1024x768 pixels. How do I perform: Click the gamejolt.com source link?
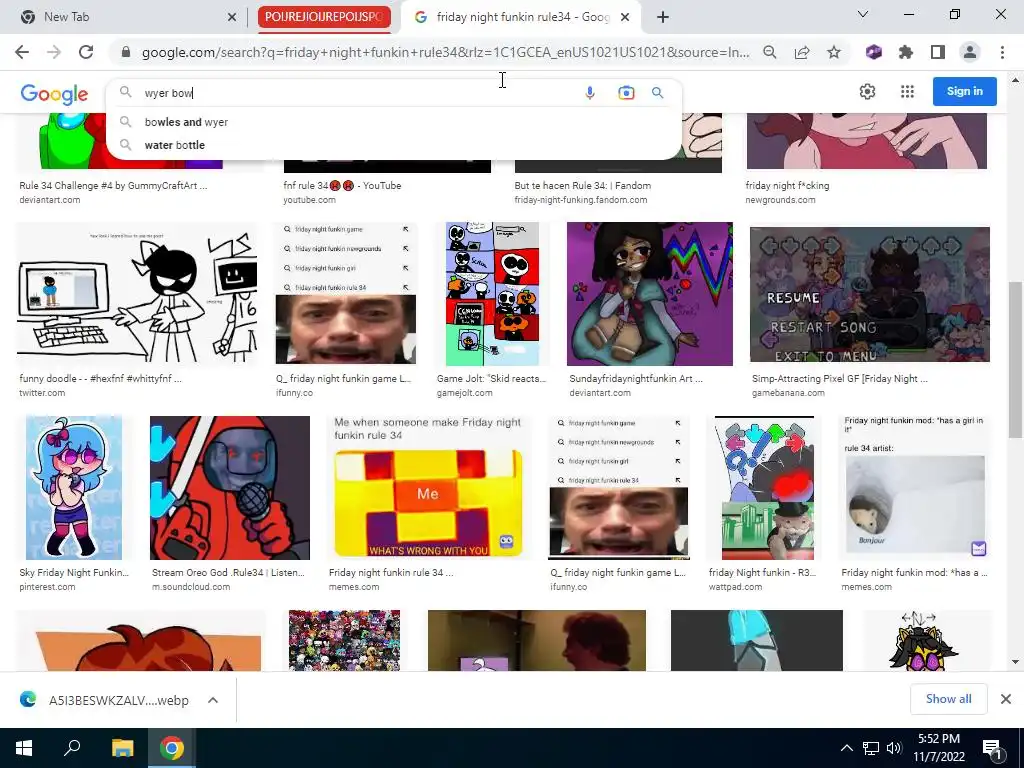464,393
